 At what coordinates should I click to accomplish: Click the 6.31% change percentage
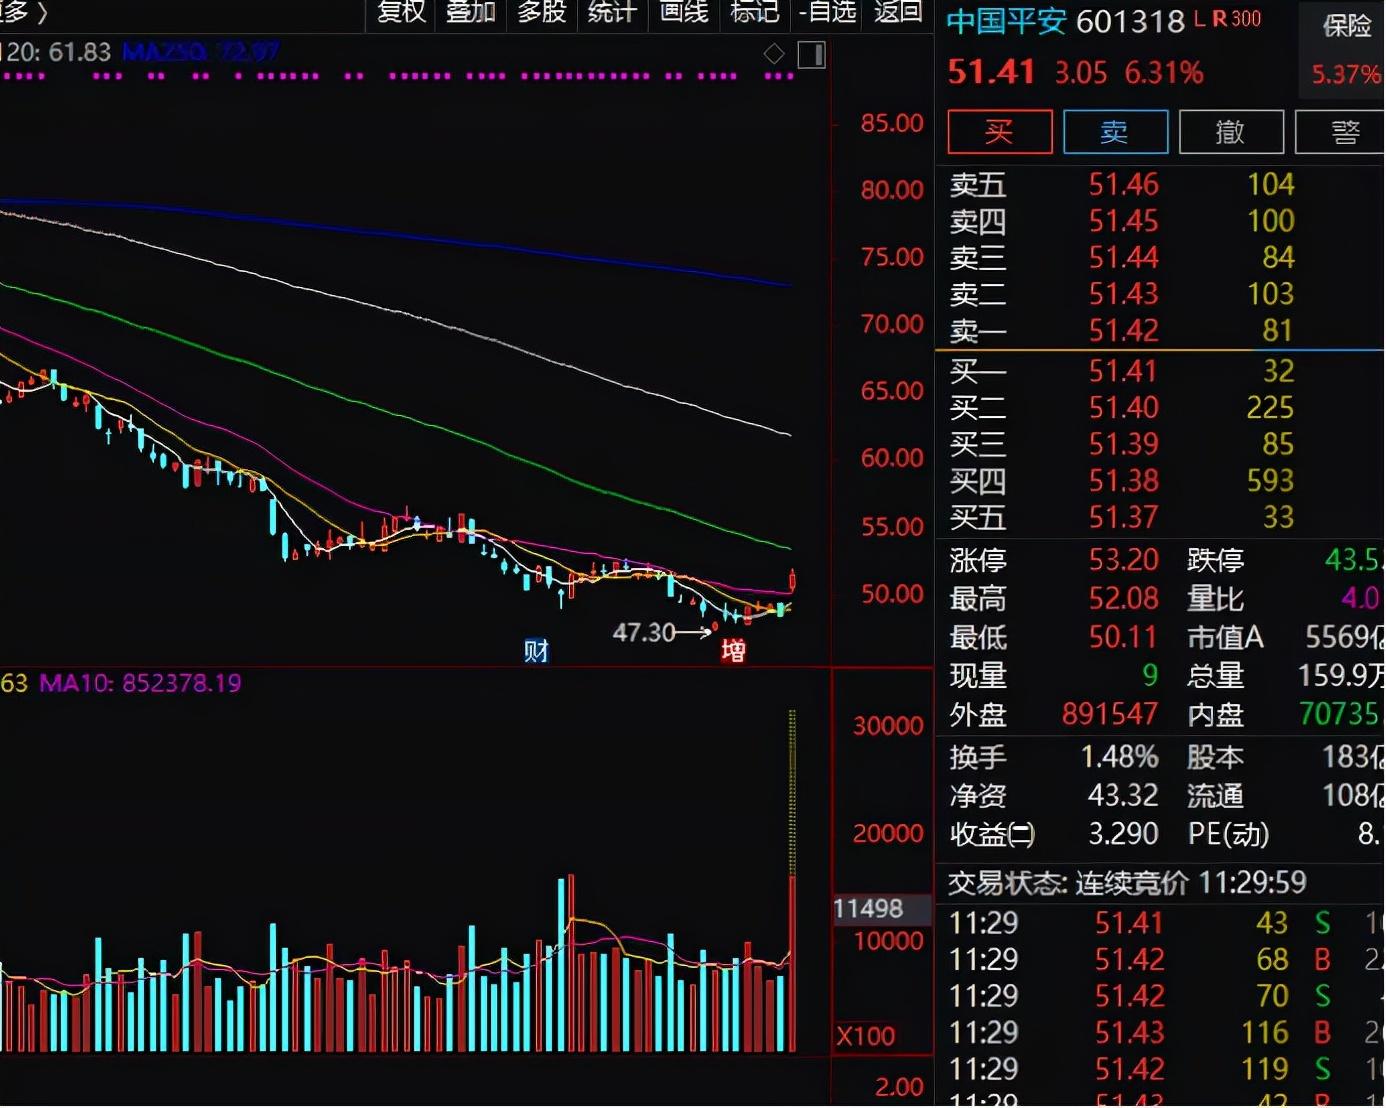[x=1164, y=73]
